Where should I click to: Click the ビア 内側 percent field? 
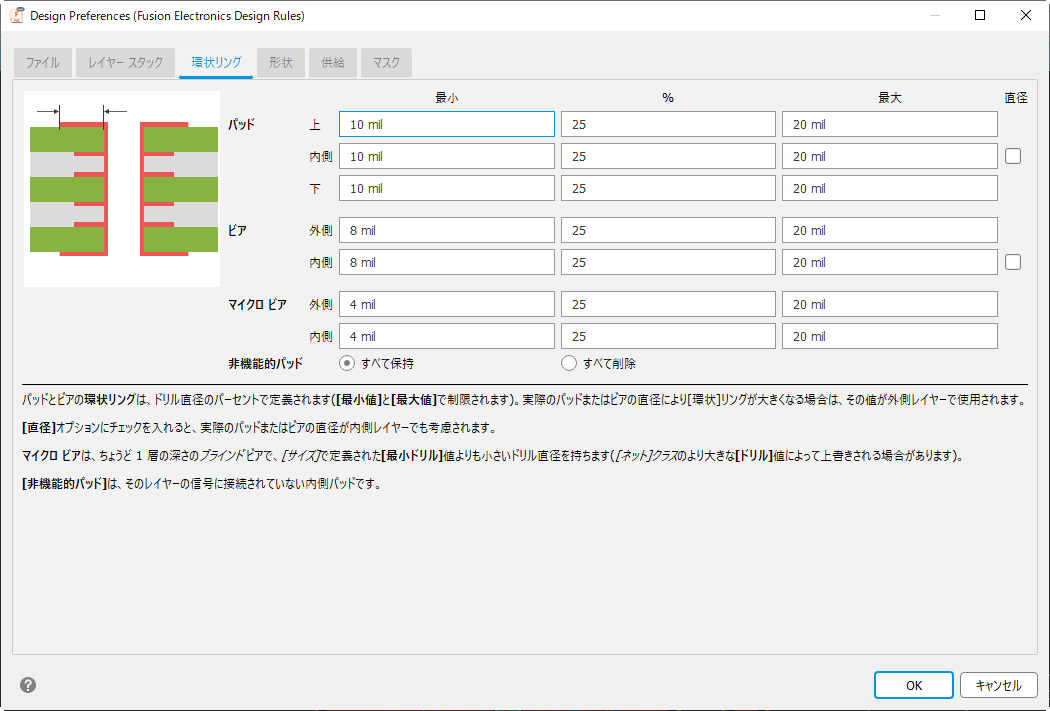click(x=668, y=262)
